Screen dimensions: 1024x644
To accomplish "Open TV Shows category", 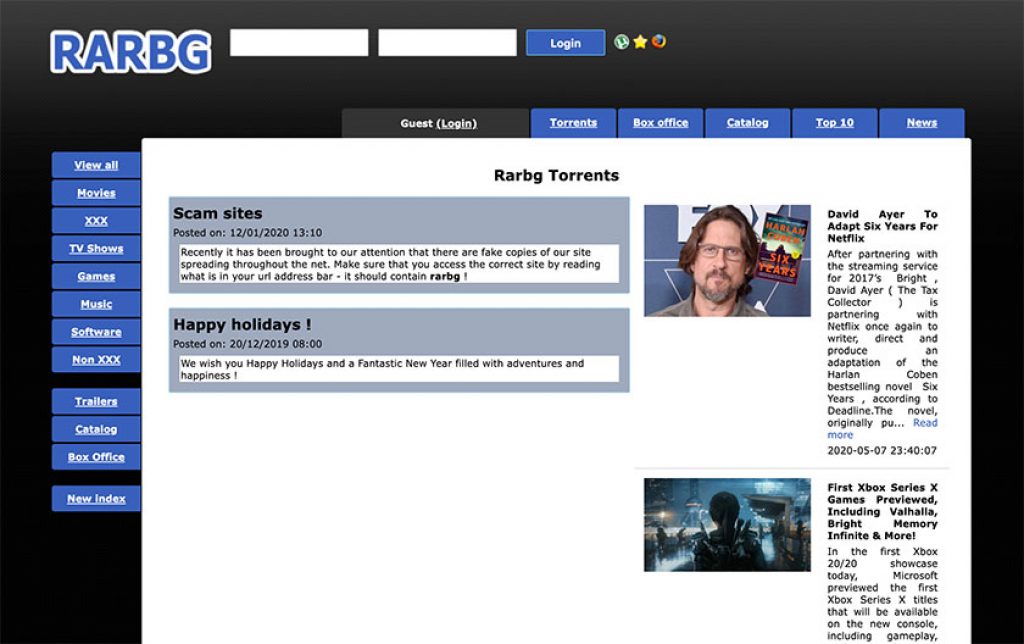I will [96, 248].
